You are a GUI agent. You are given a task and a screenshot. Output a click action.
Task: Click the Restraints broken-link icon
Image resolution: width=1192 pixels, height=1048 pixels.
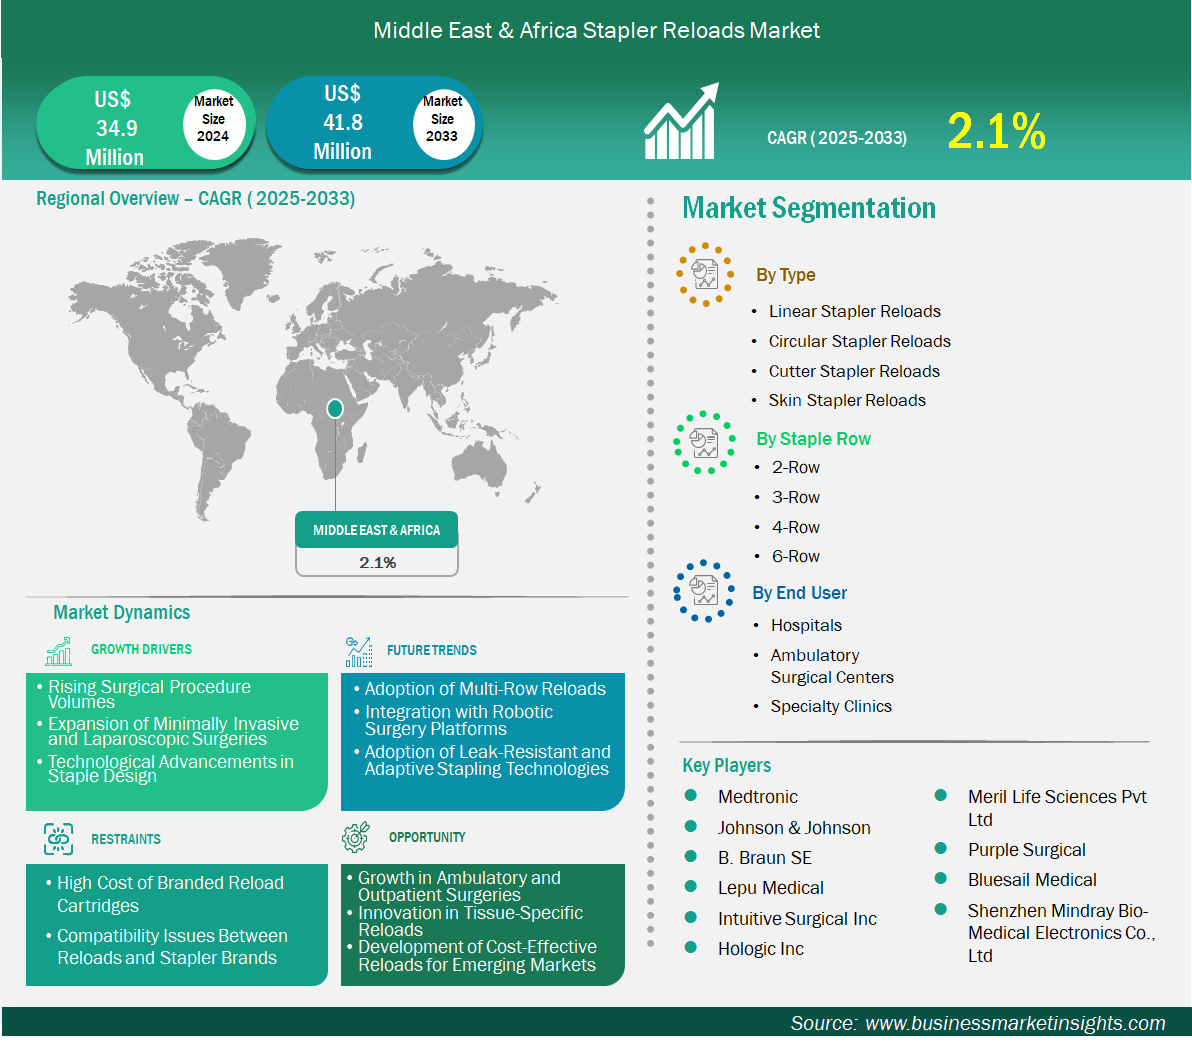tap(59, 839)
